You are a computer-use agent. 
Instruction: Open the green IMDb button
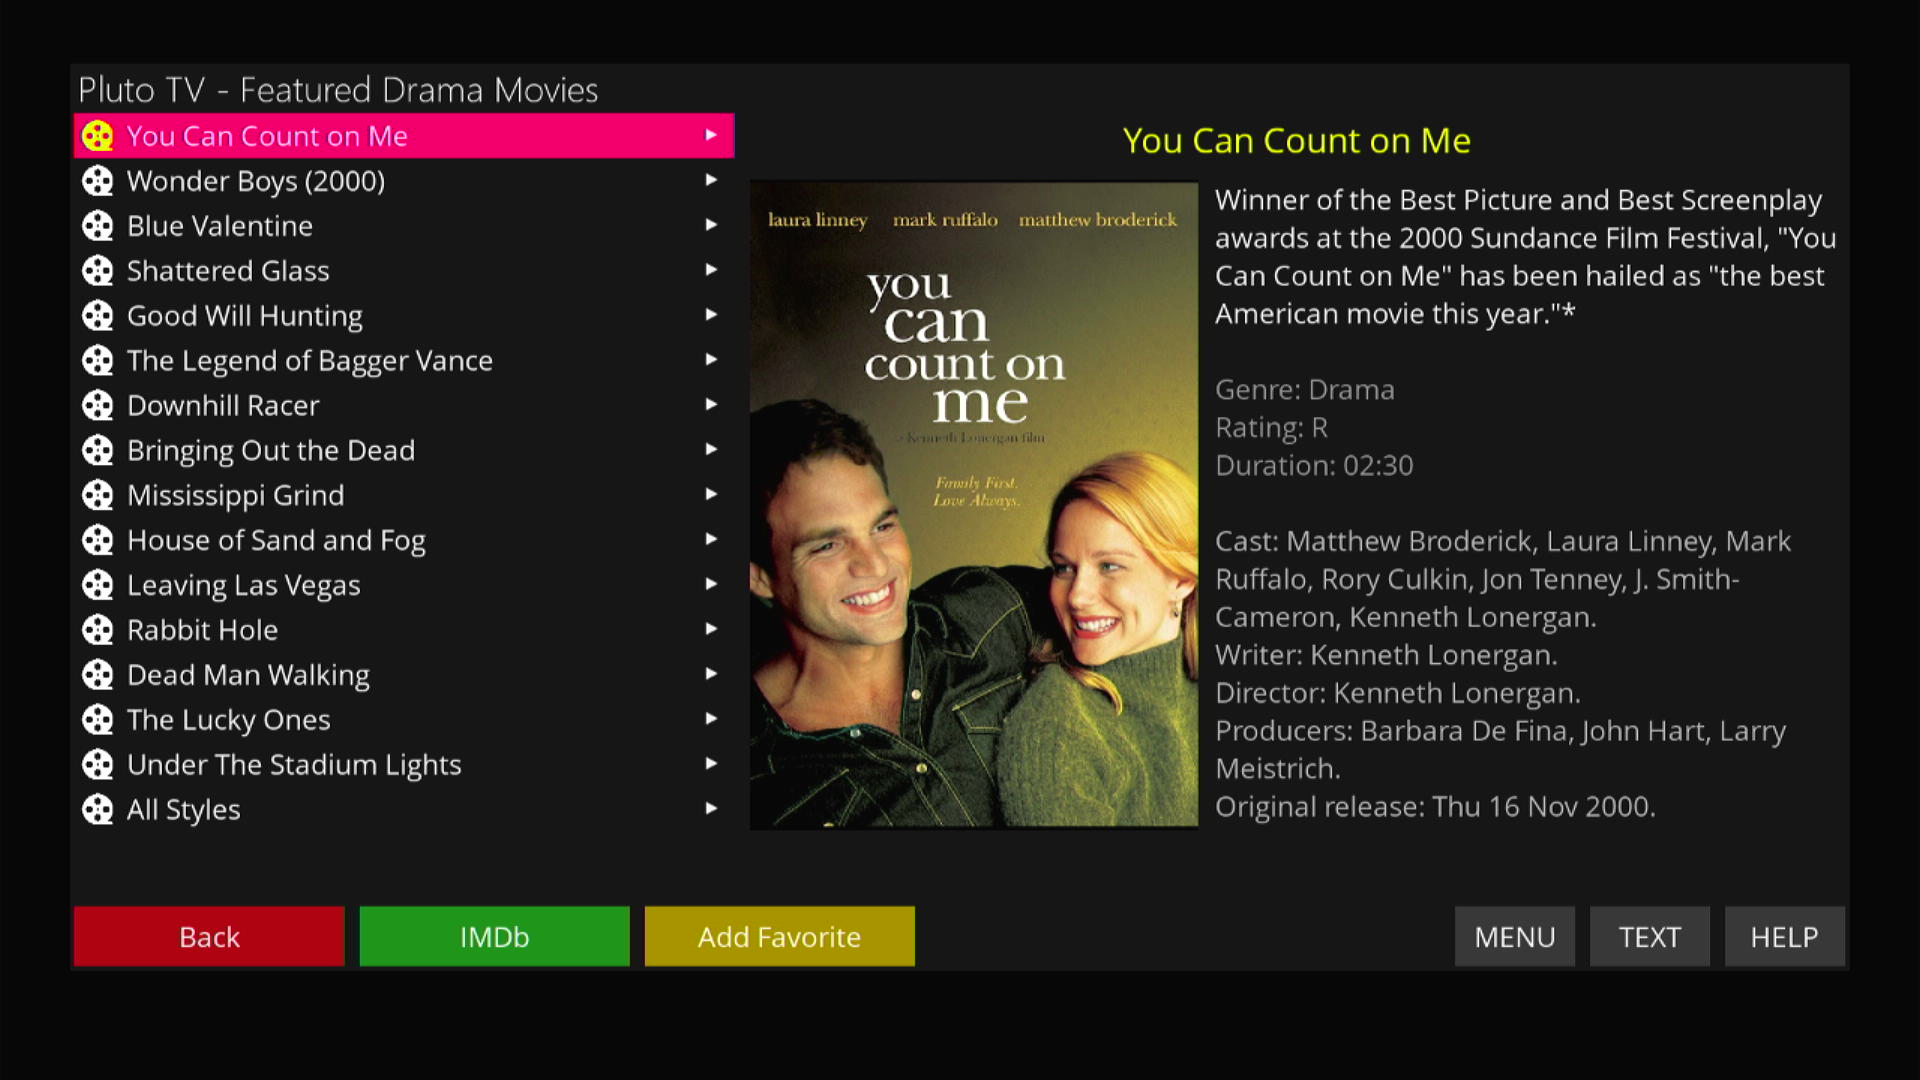click(x=494, y=936)
